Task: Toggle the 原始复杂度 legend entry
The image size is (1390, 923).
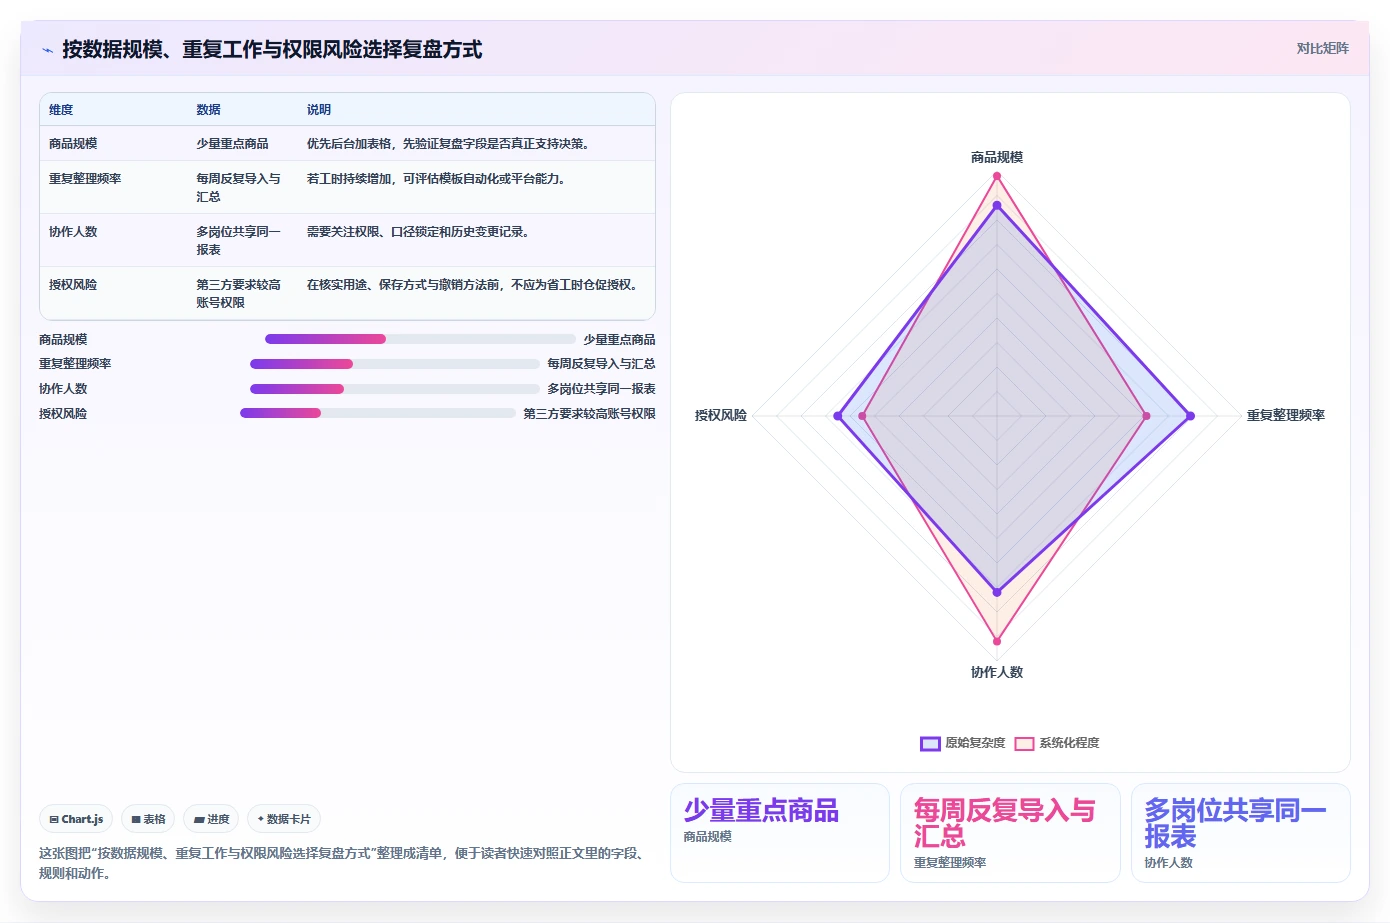Action: 963,743
